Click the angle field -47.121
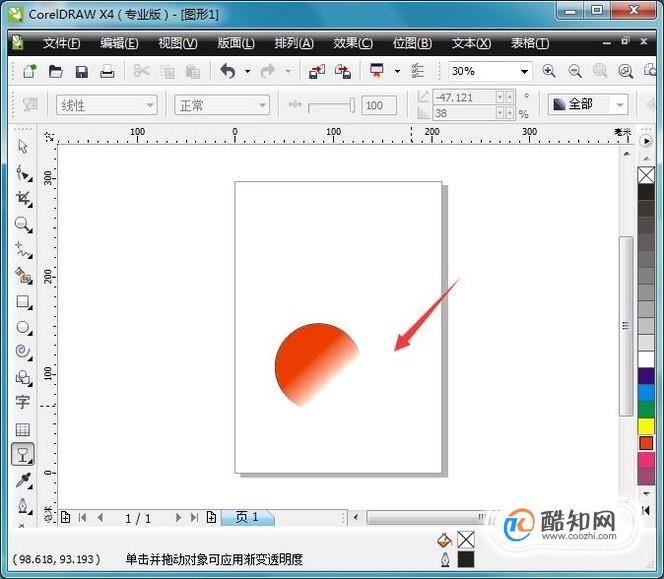The image size is (664, 579). 465,97
